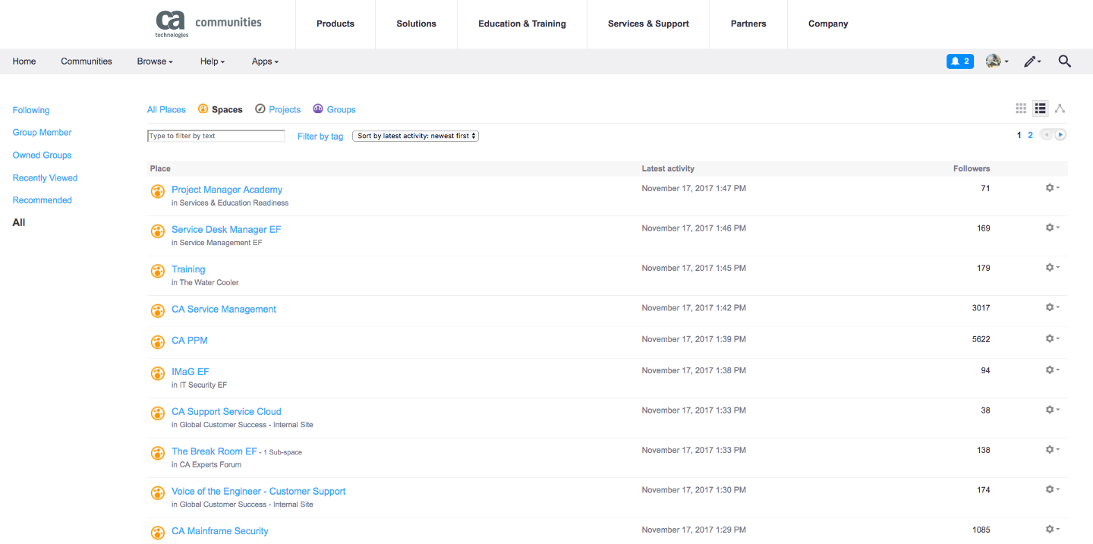Open gear menu for Voice of the Engineer
The width and height of the screenshot is (1093, 544).
[x=1053, y=490]
